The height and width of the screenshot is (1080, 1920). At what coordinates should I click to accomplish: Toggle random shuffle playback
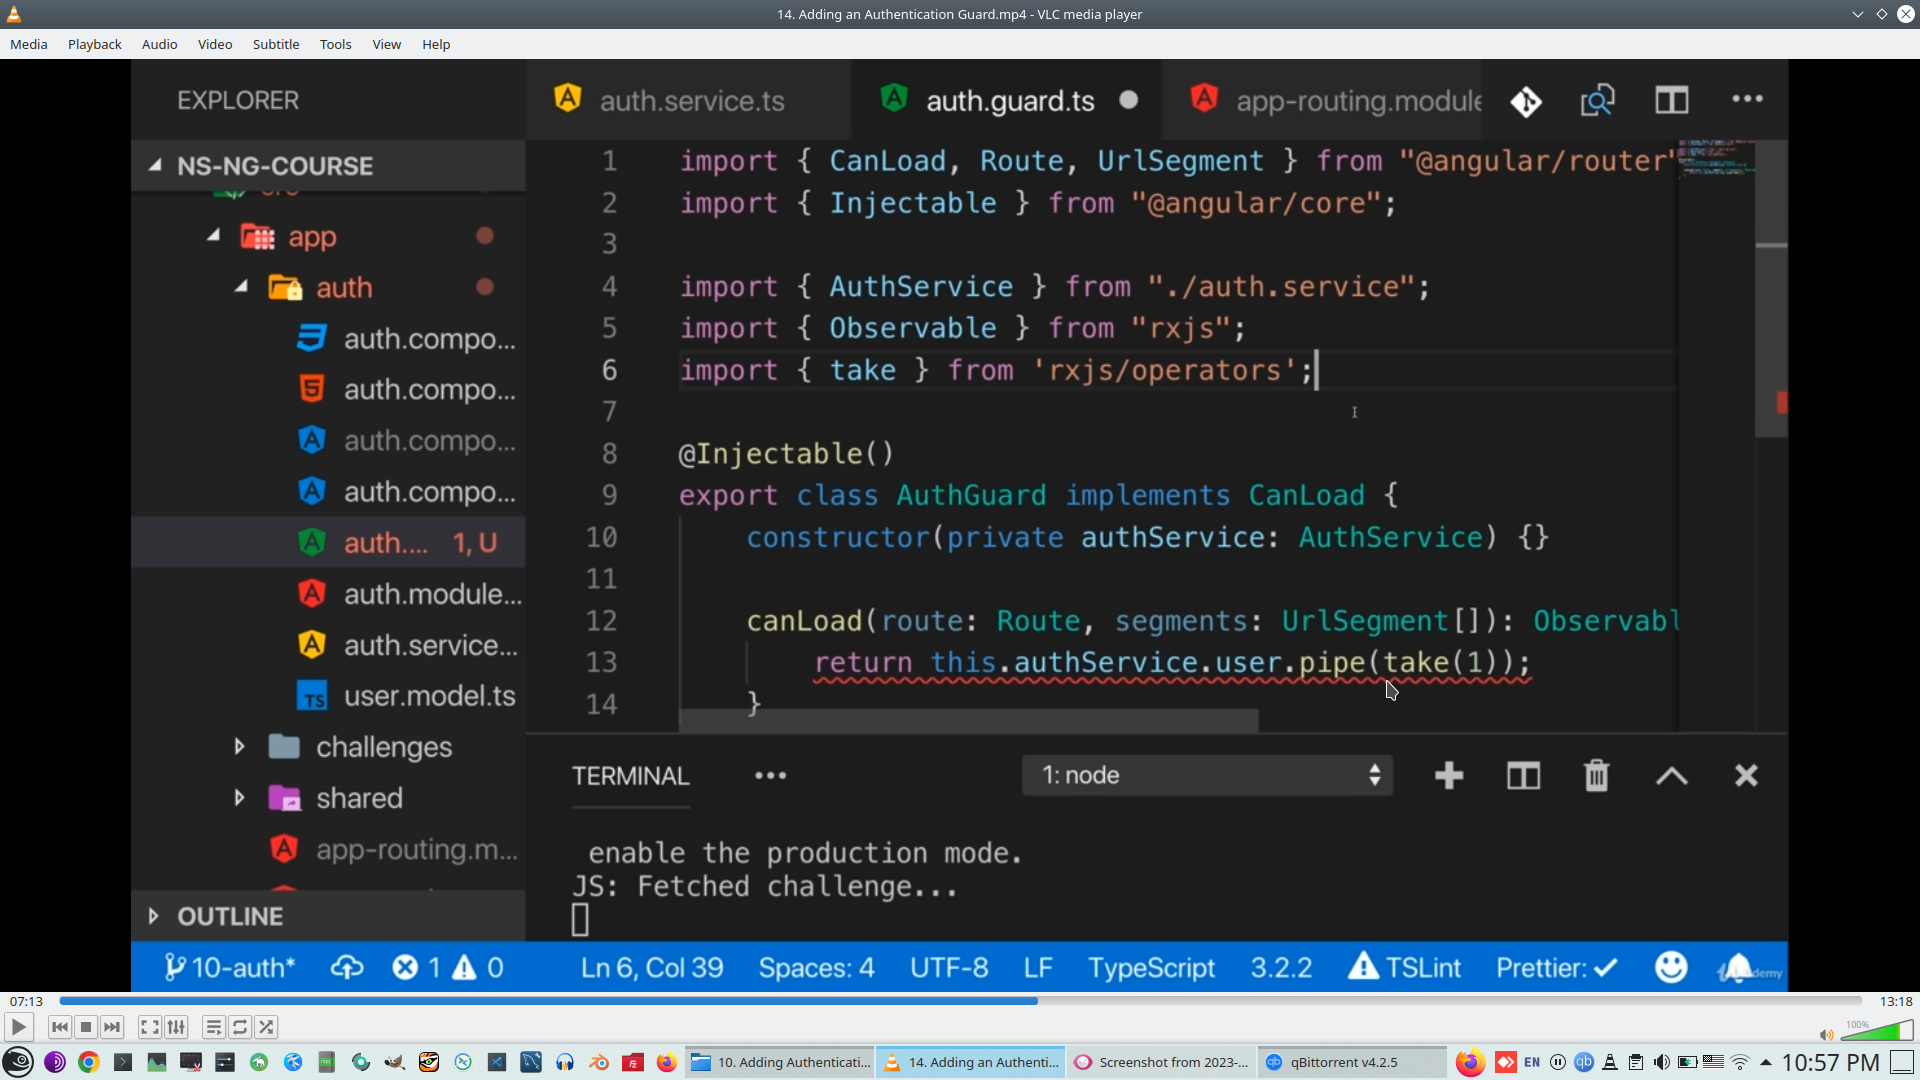coord(266,1027)
